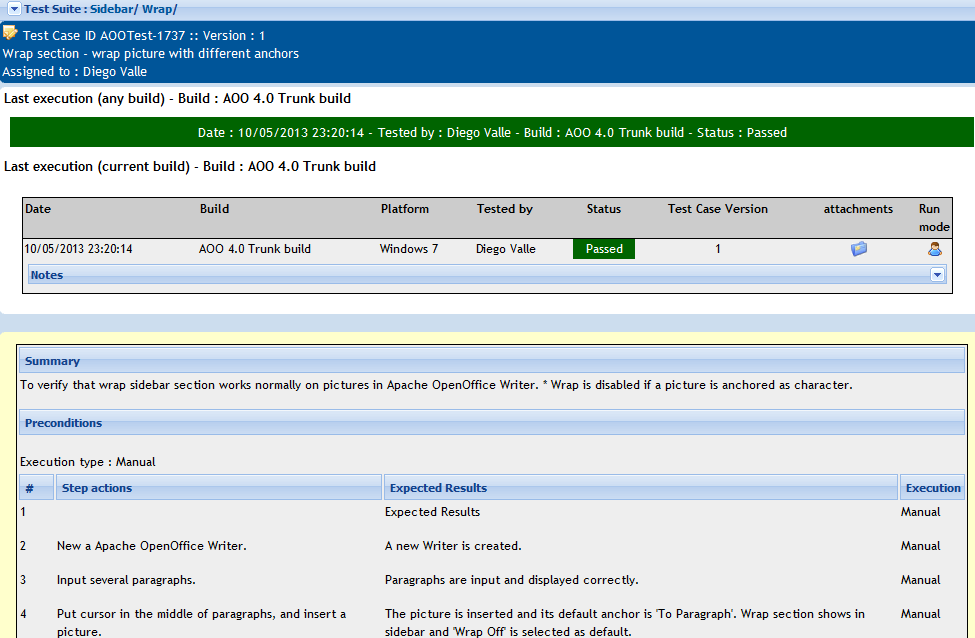Click the green last execution status banner

tap(492, 132)
